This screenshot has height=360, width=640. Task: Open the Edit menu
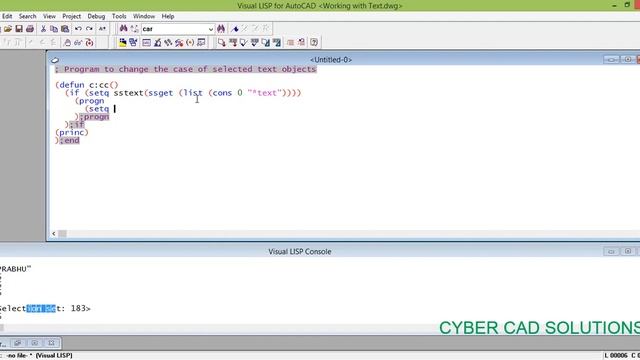pos(7,16)
